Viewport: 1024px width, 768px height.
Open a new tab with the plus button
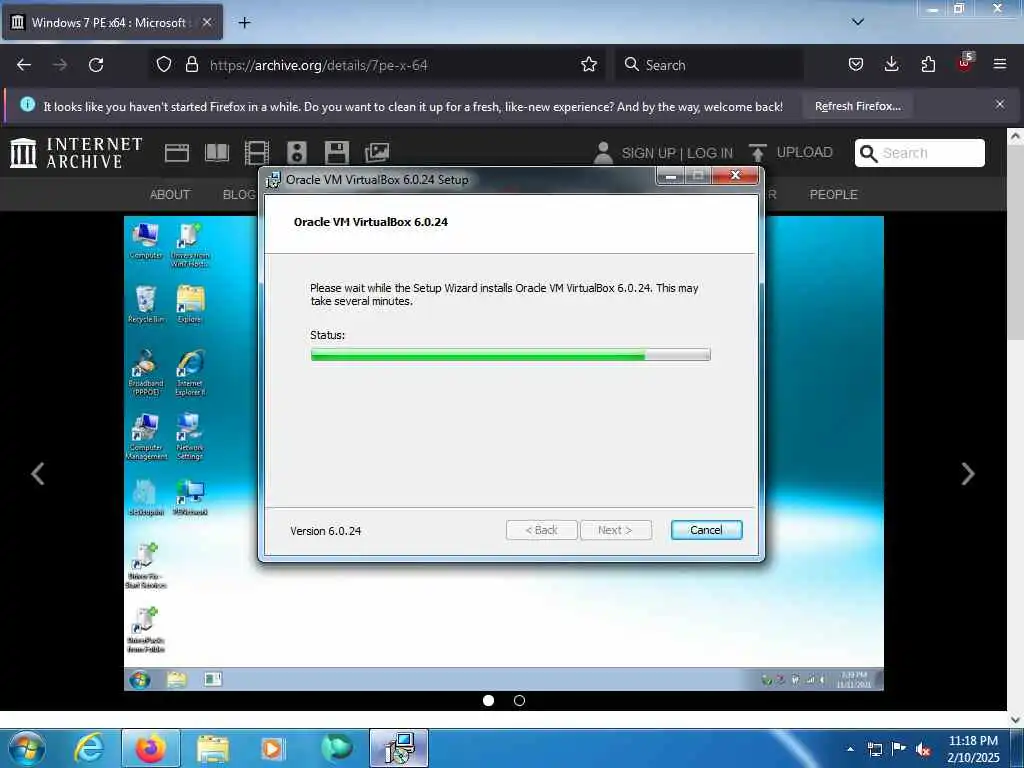pyautogui.click(x=244, y=23)
